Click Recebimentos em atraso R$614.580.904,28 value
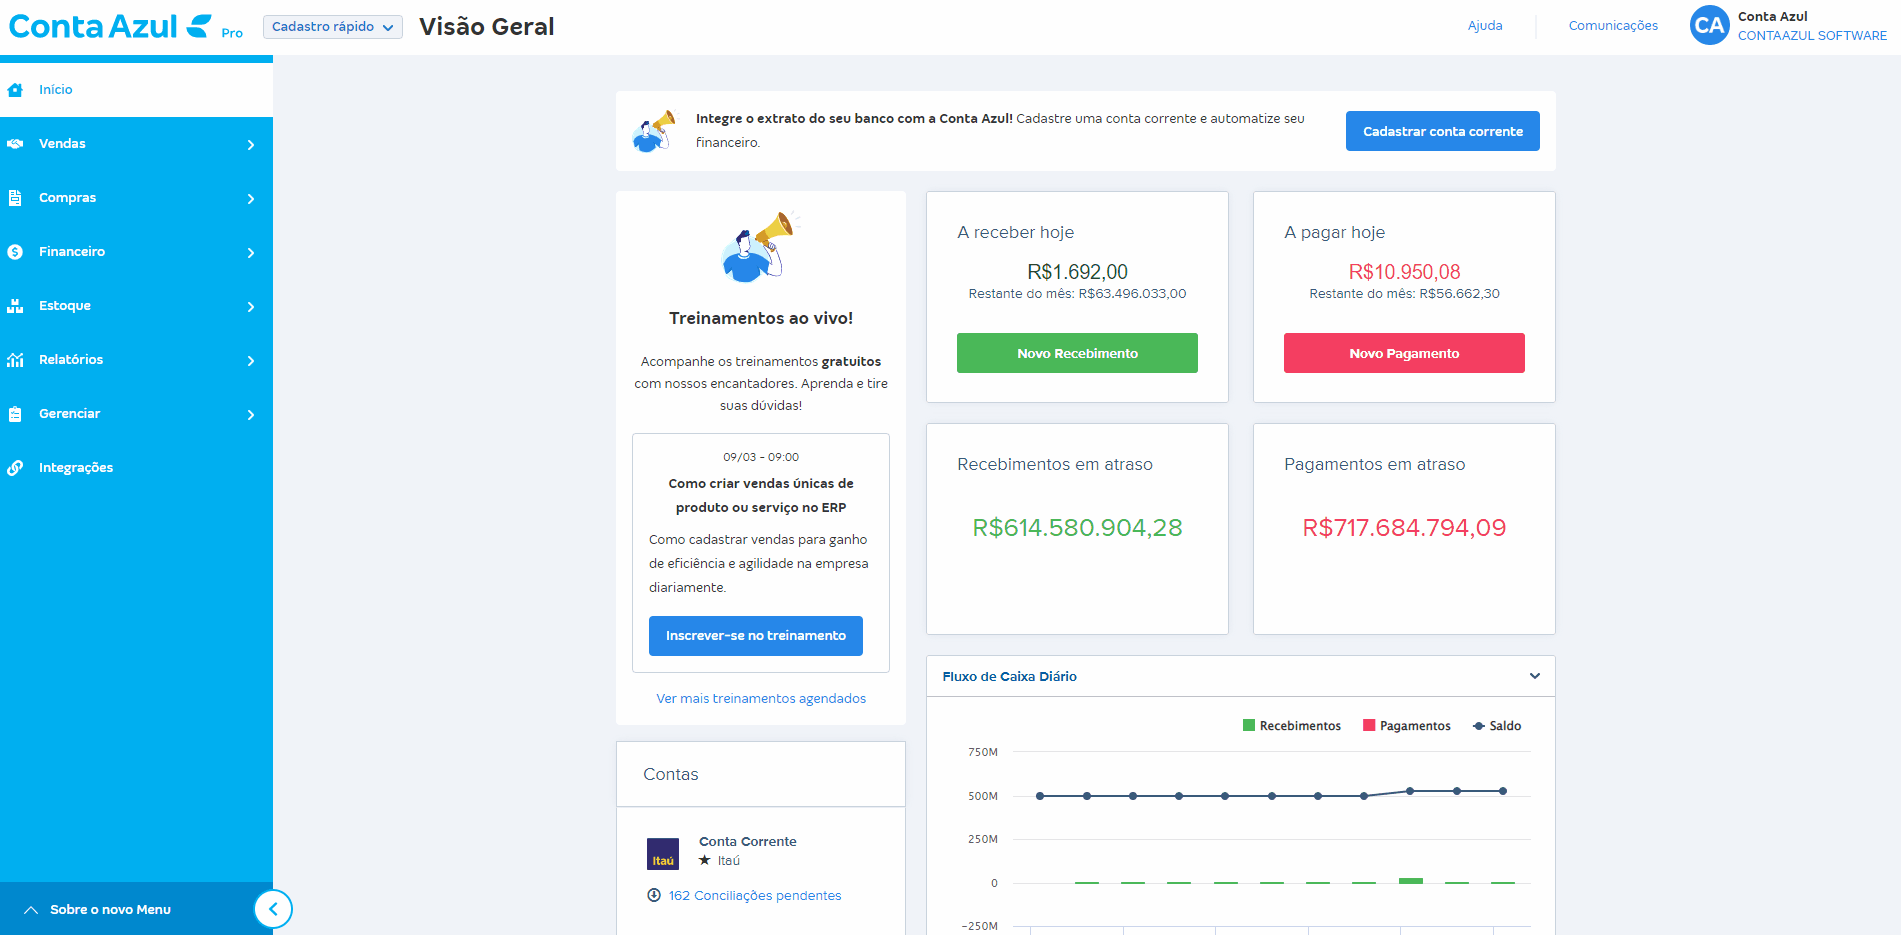Viewport: 1901px width, 935px height. (x=1077, y=528)
